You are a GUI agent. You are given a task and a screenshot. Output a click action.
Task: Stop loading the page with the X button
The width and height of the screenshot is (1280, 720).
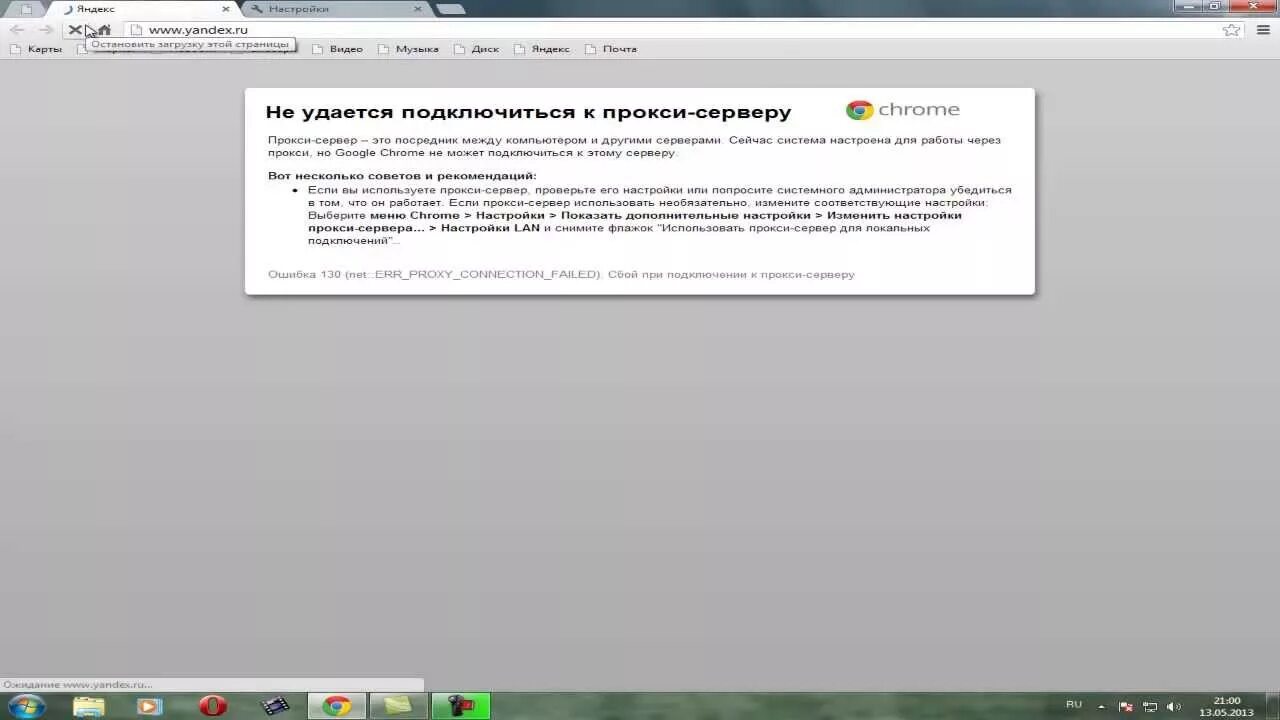(75, 30)
